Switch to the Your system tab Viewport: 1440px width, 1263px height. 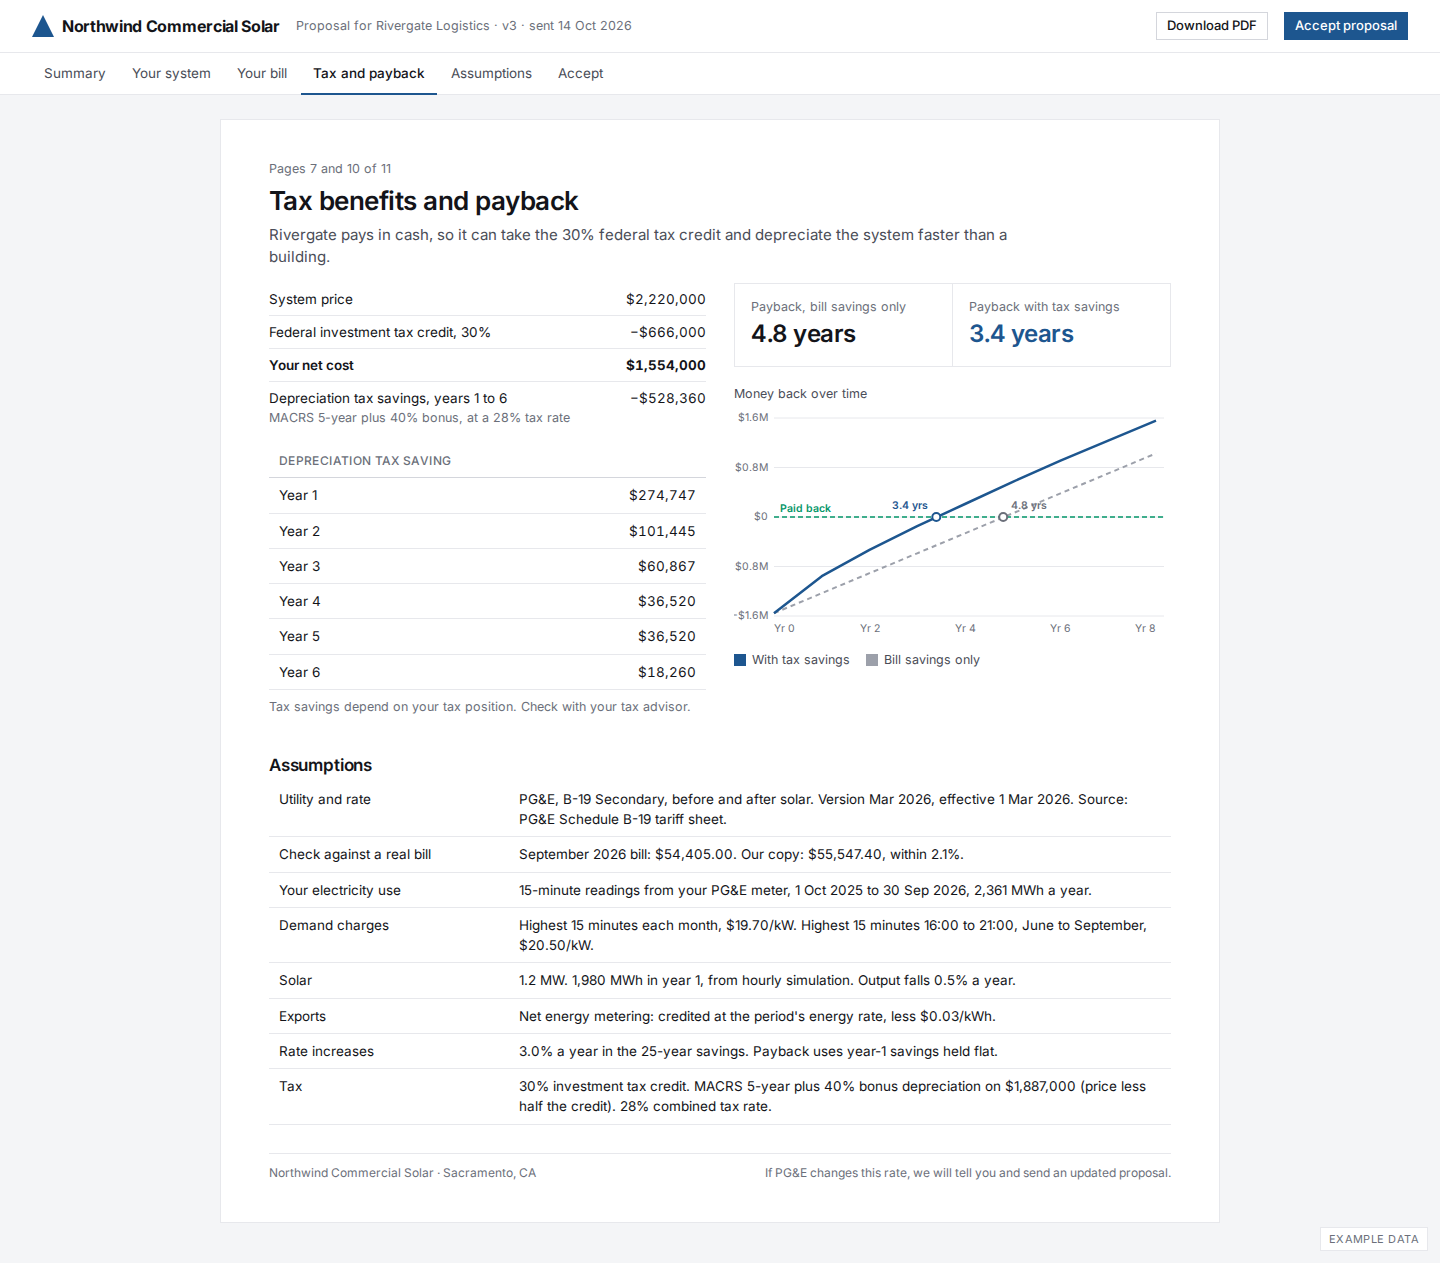tap(171, 74)
